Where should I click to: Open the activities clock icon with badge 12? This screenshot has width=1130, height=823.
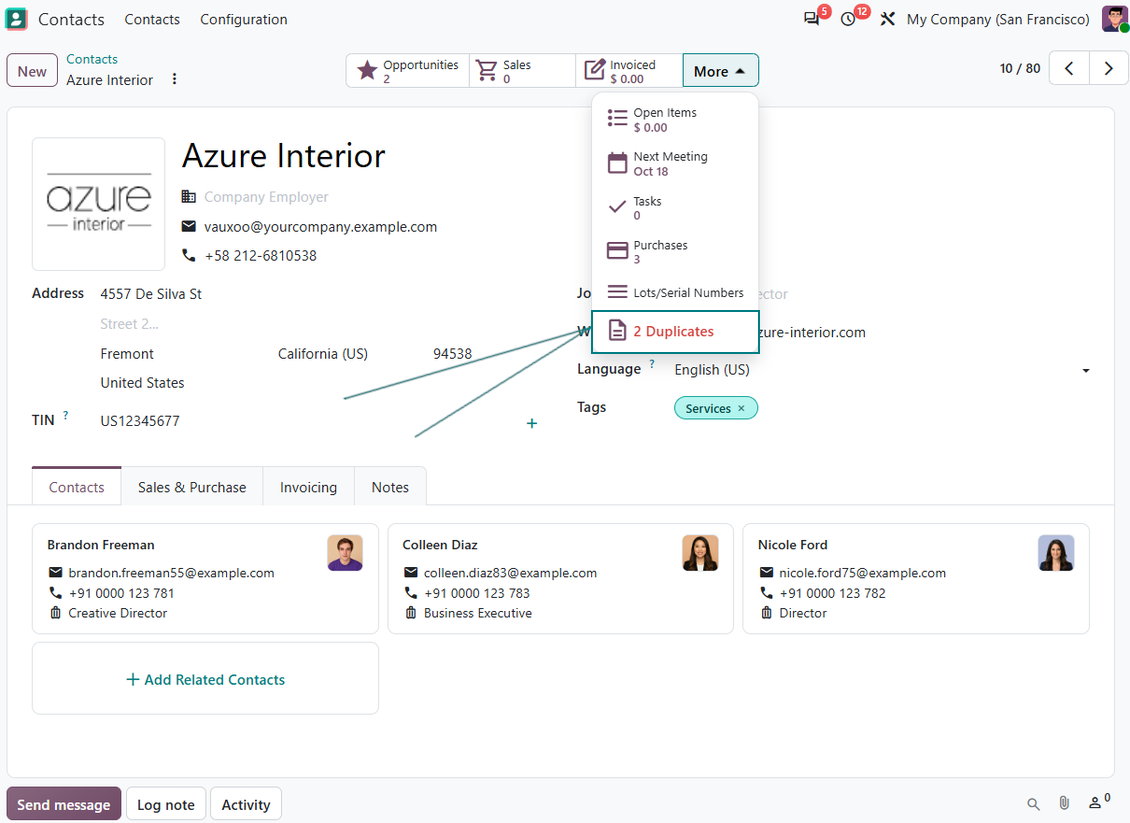(849, 19)
